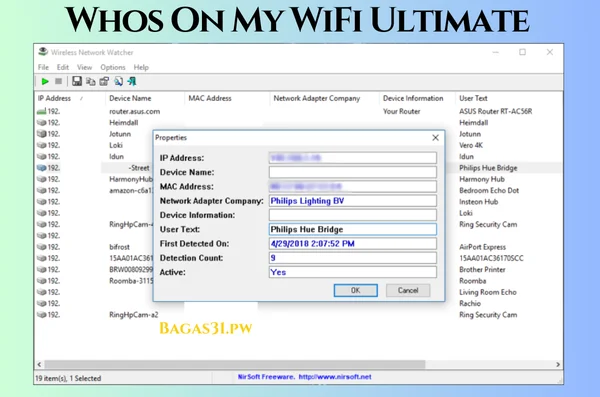
Task: Open the Edit menu
Action: pyautogui.click(x=63, y=67)
